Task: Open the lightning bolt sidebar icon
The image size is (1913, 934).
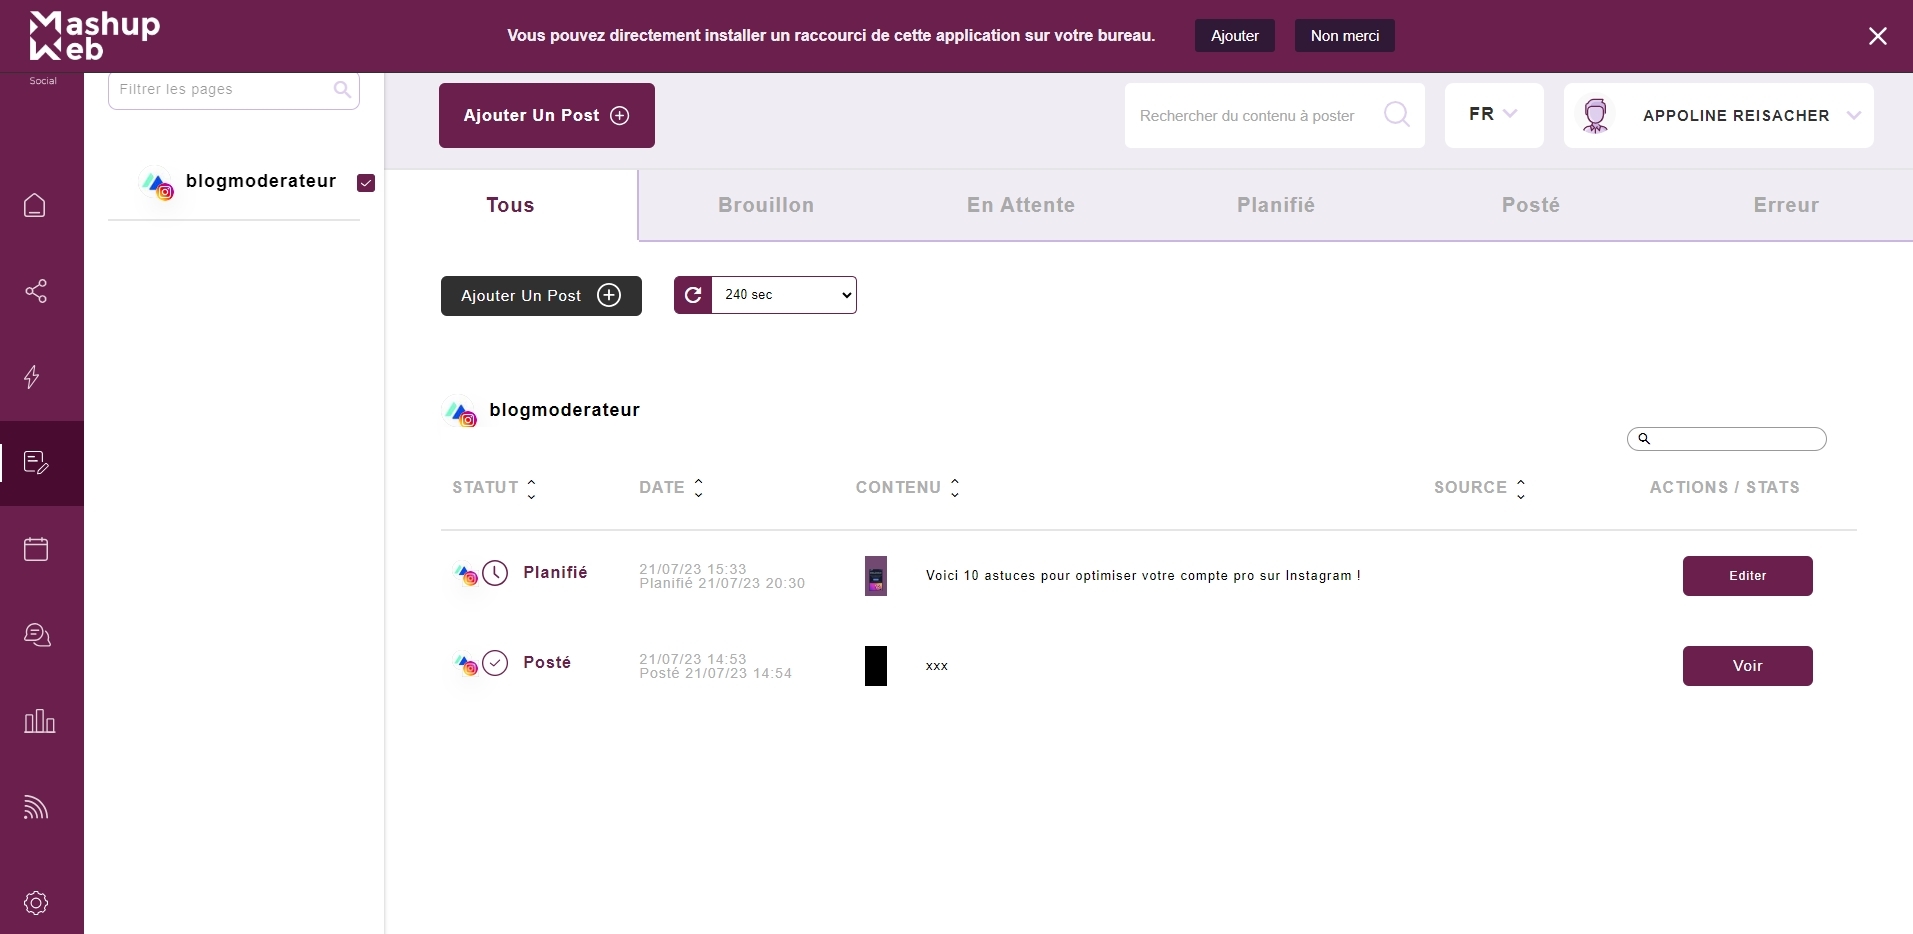Action: pyautogui.click(x=33, y=377)
